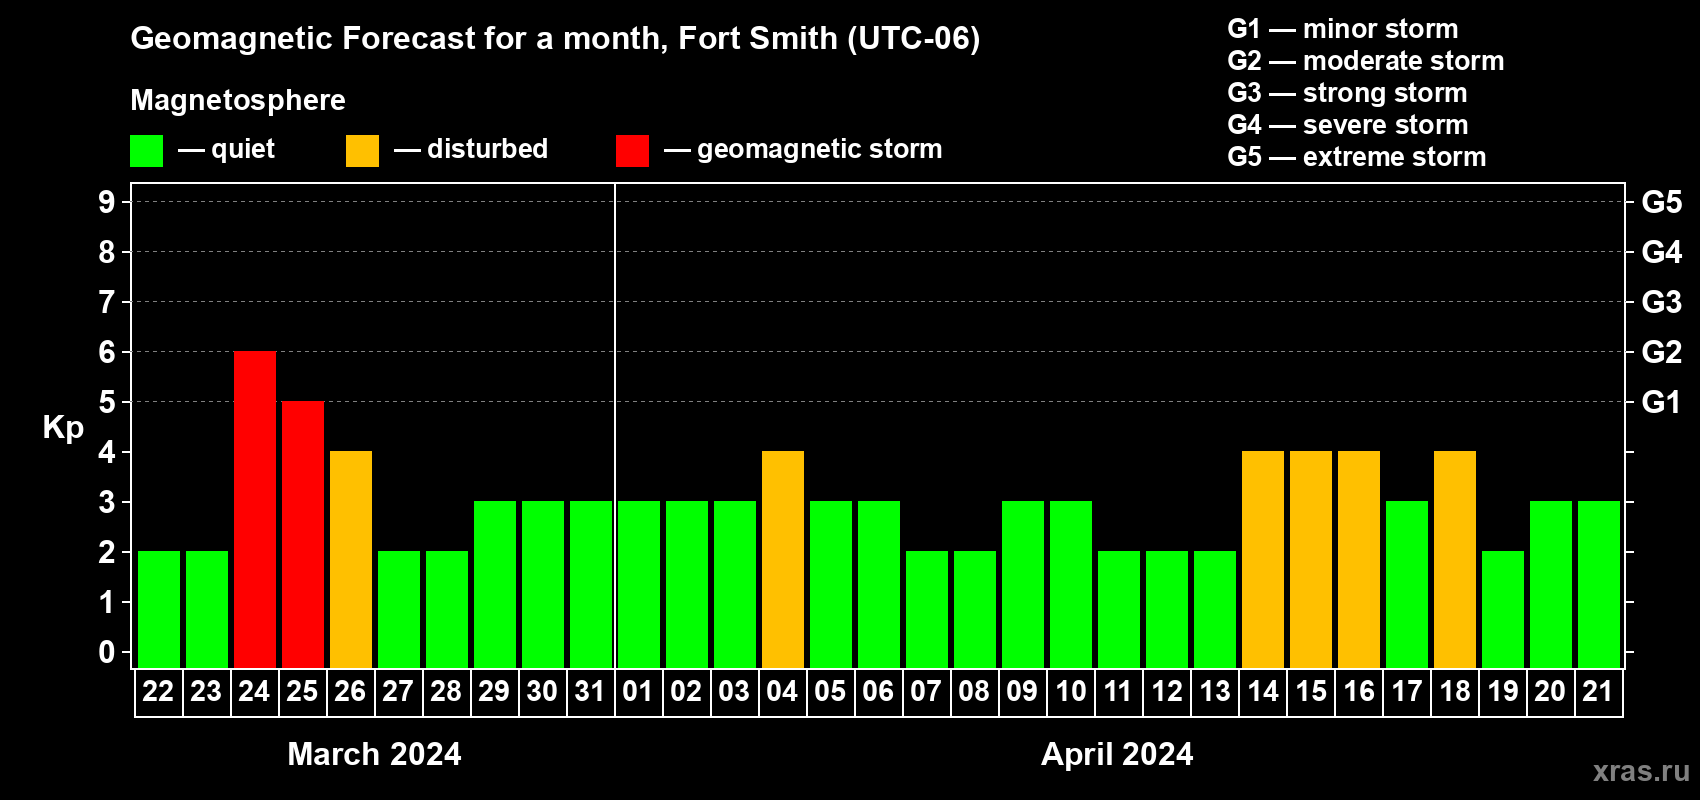
Task: Click the Kp value 9 axis label
Action: (107, 202)
